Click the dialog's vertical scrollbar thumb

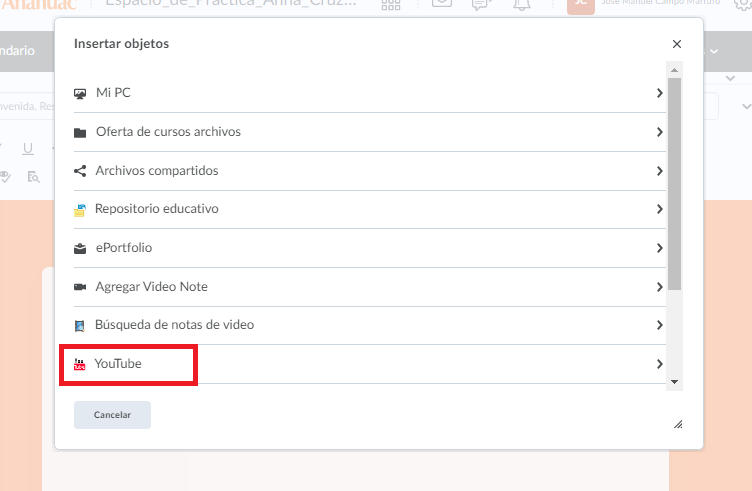click(x=675, y=180)
